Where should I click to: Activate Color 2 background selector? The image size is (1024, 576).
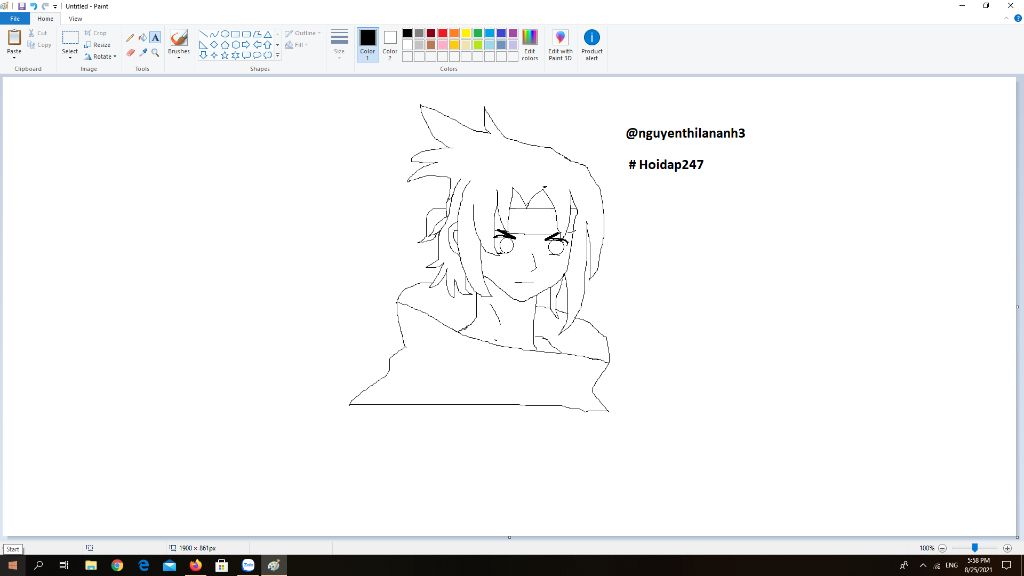[x=390, y=44]
